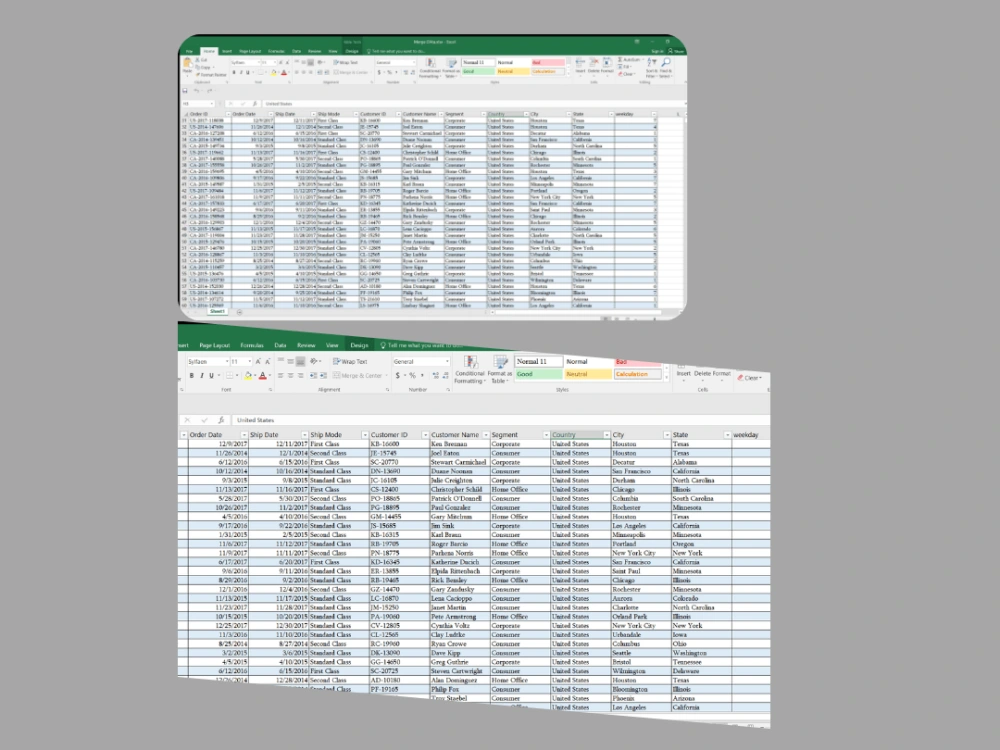The height and width of the screenshot is (750, 1000).
Task: Open Name Box dropdown in top window
Action: [x=212, y=103]
